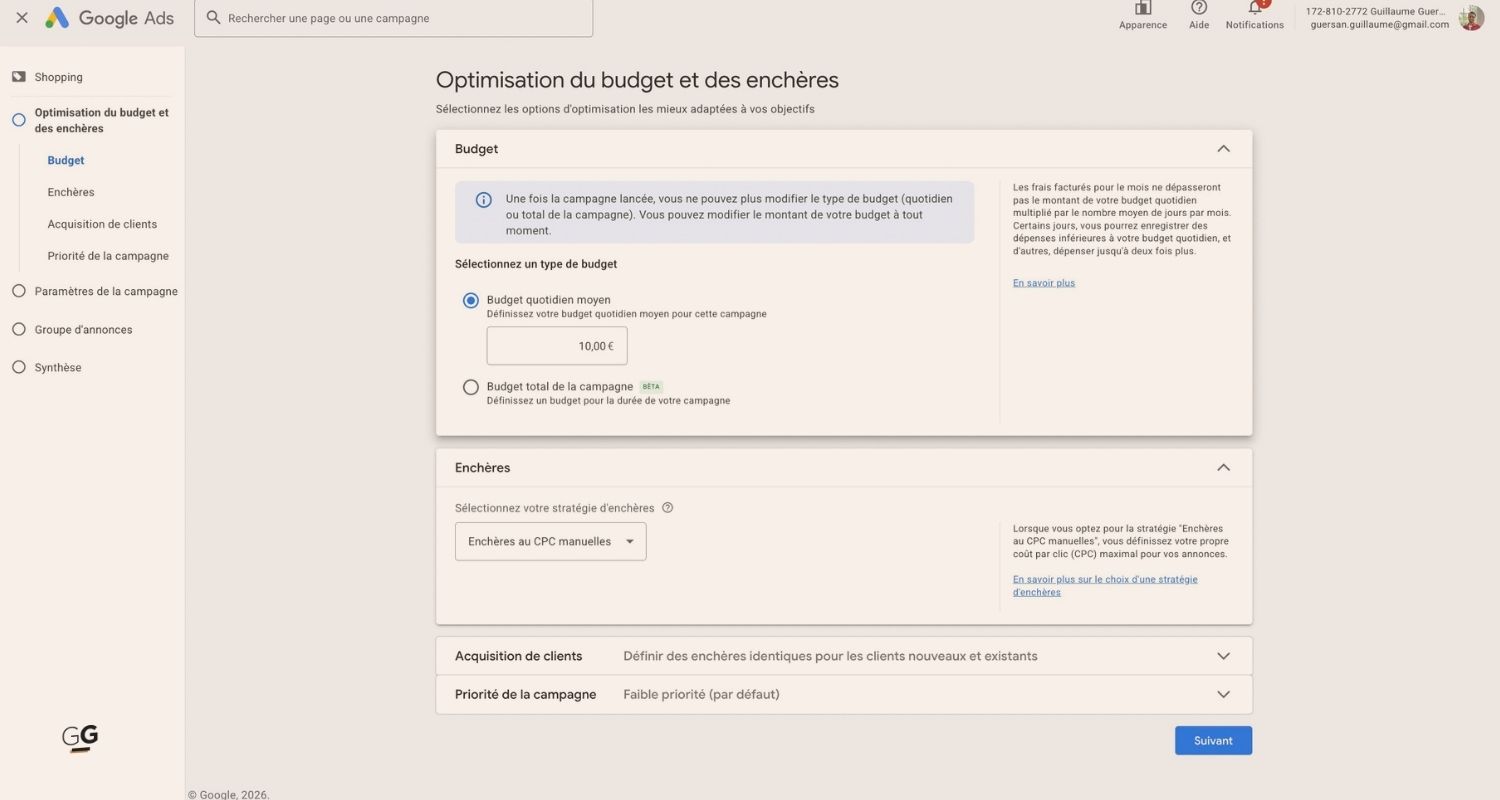Click the budget info circle icon
The image size is (1500, 800).
click(x=483, y=200)
